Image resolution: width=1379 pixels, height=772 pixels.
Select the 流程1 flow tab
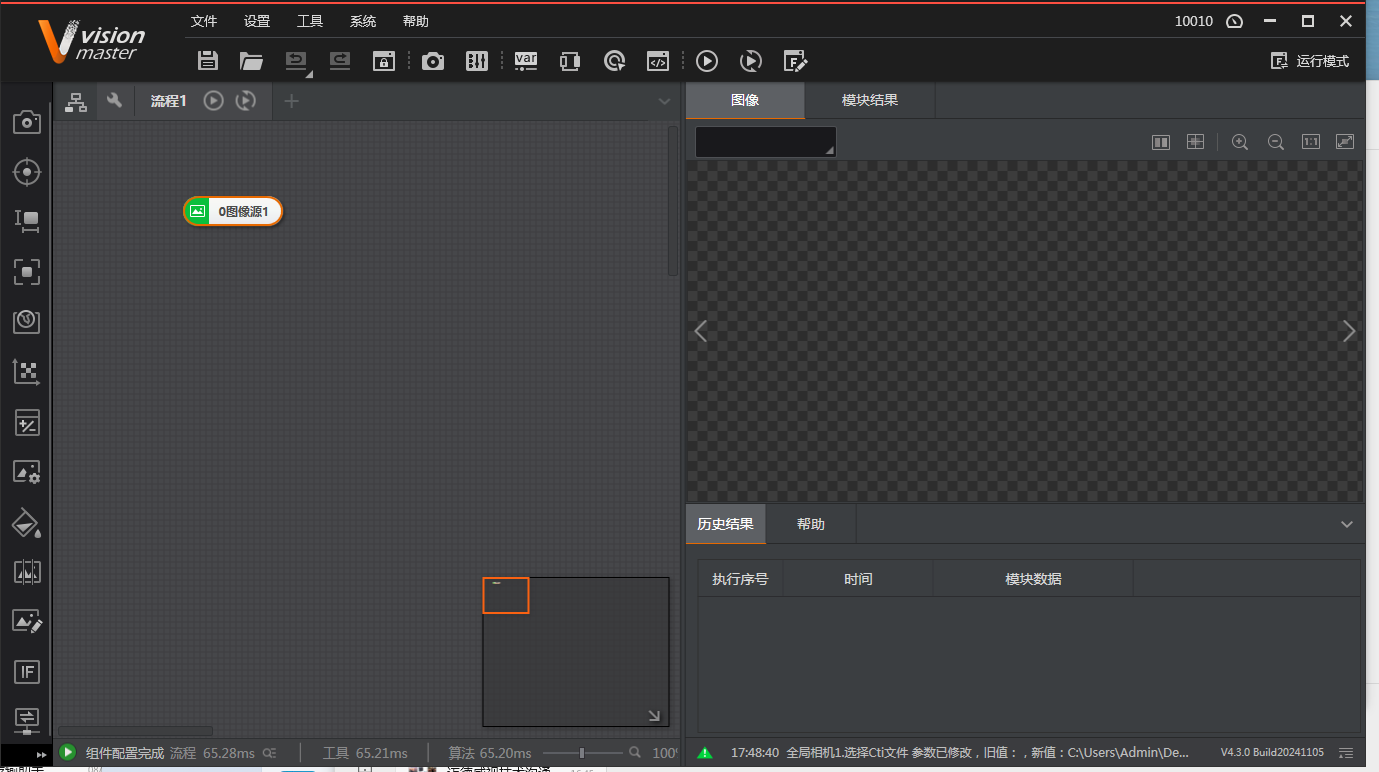click(x=168, y=101)
